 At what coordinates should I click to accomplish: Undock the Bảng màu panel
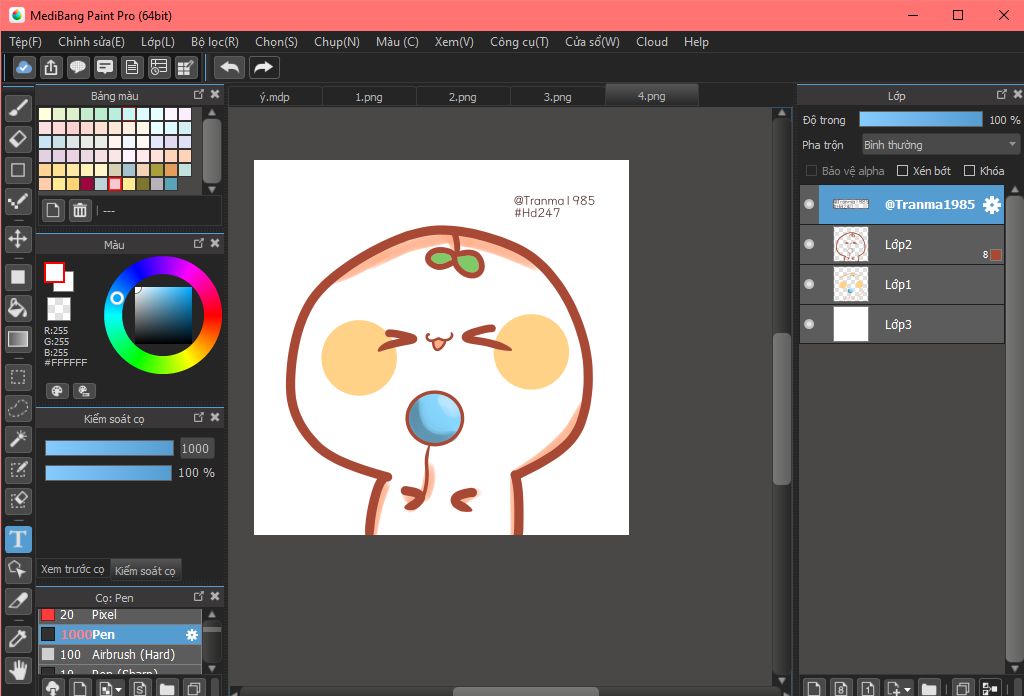click(199, 95)
